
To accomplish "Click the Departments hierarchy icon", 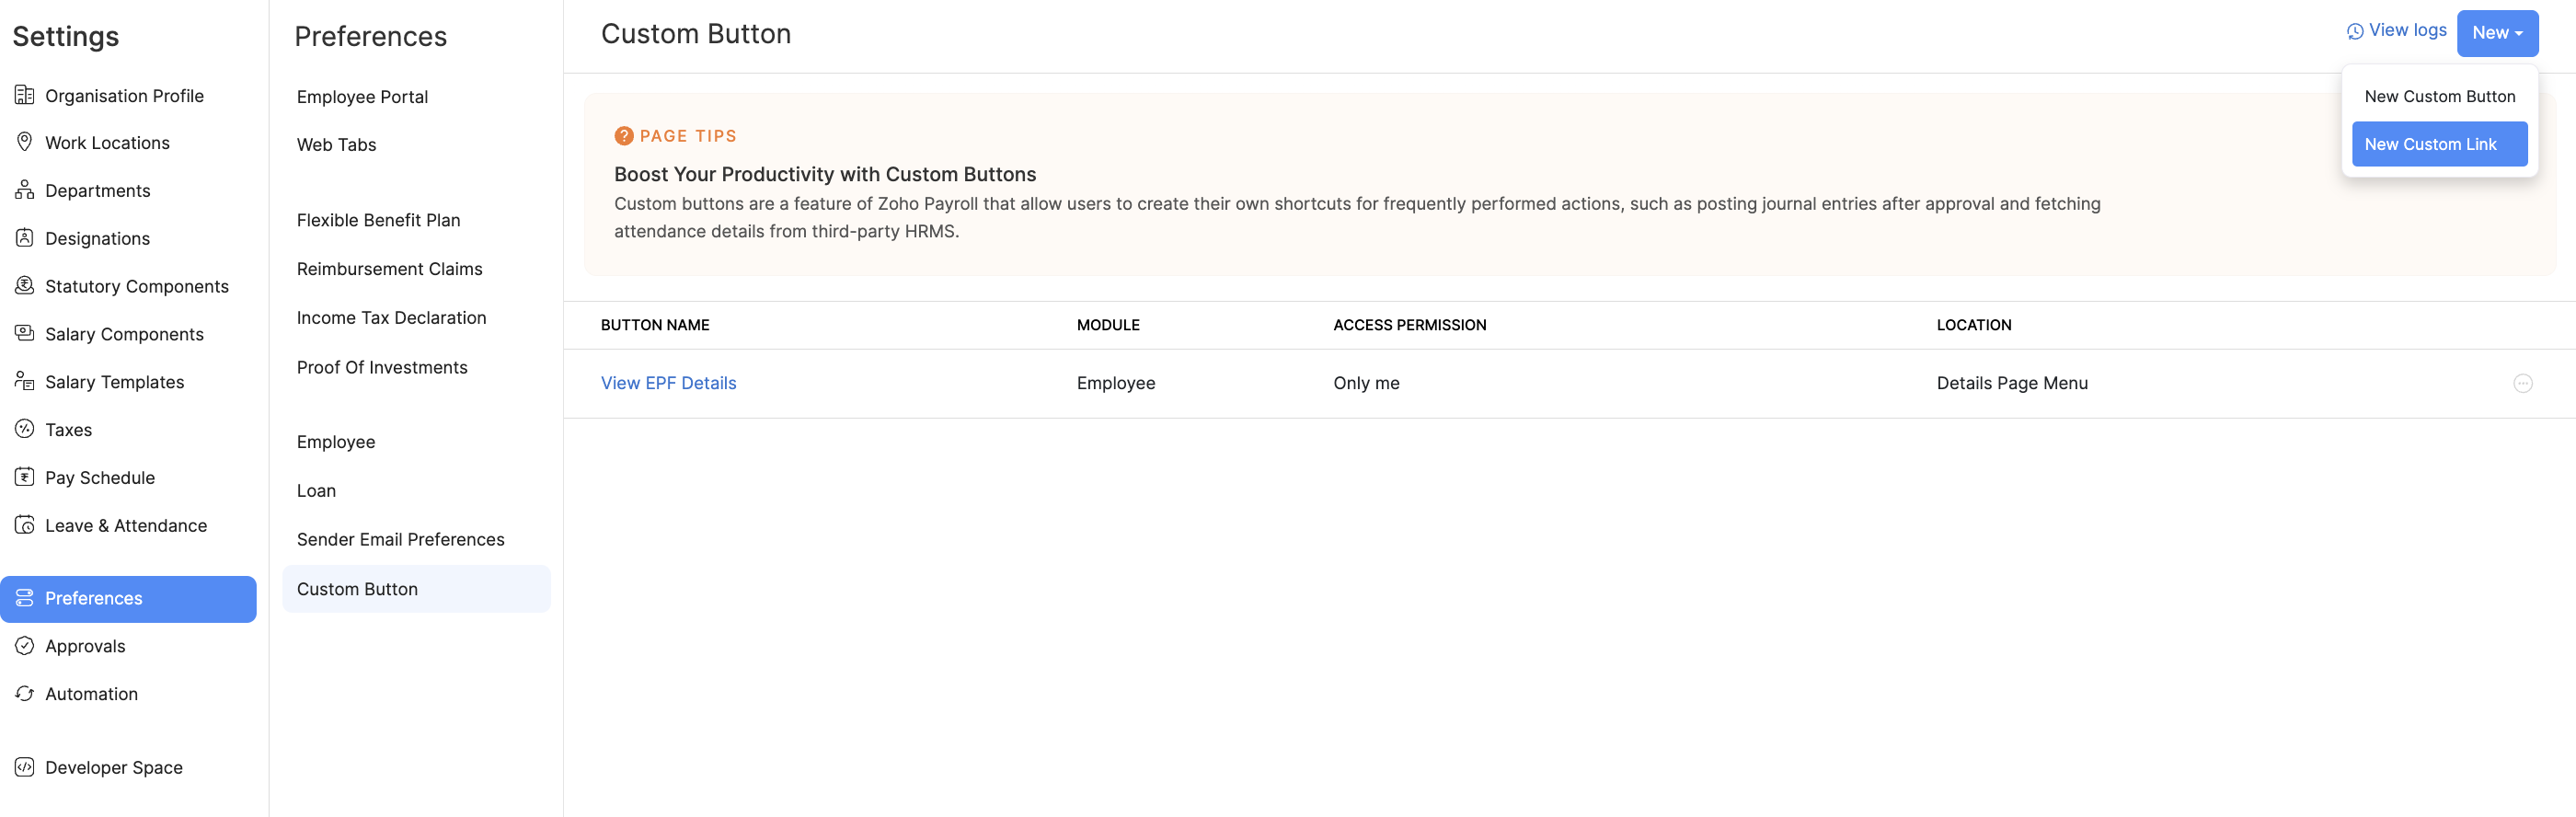I will click(24, 190).
